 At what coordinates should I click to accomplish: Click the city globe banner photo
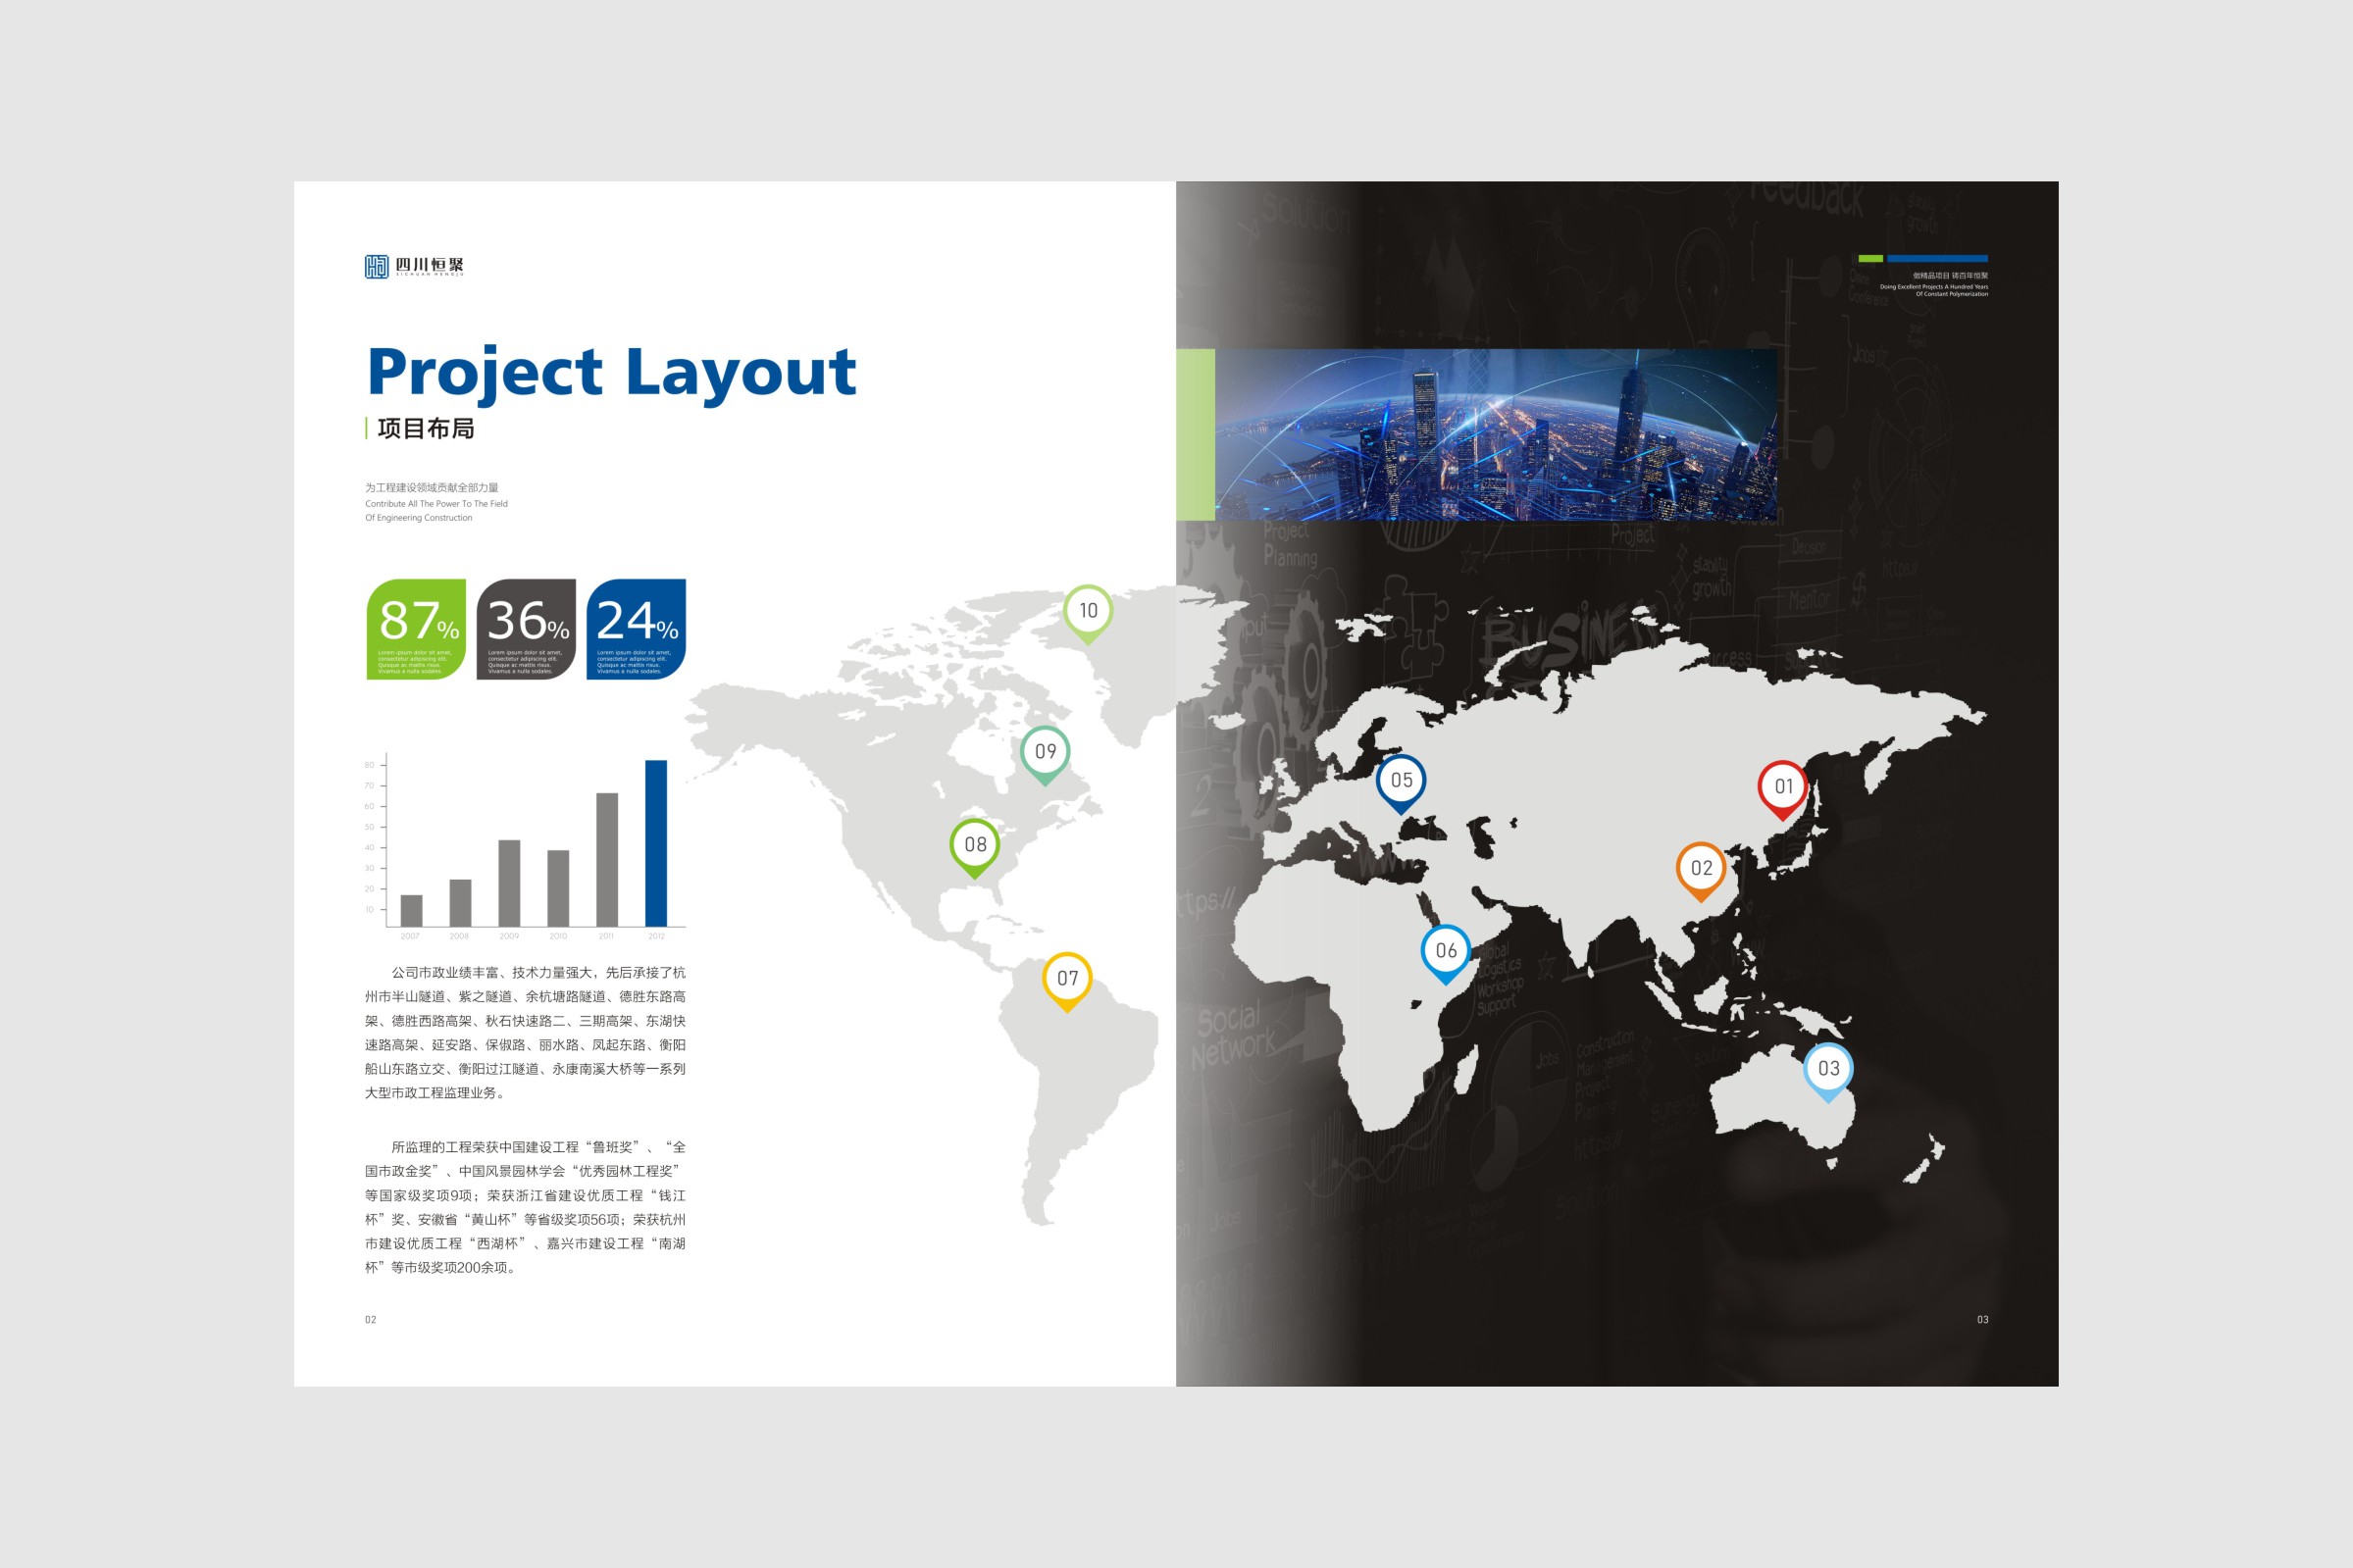(1495, 434)
